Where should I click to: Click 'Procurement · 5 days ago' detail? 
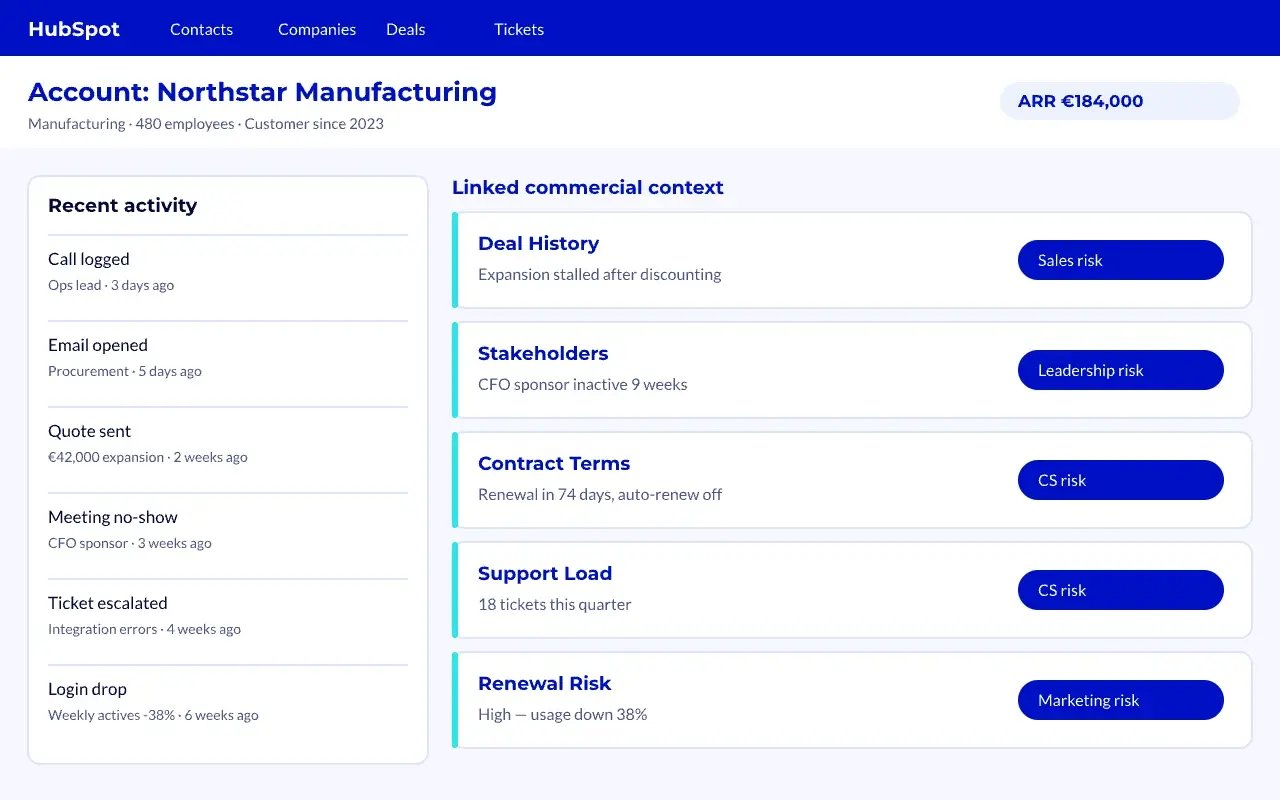(x=125, y=371)
